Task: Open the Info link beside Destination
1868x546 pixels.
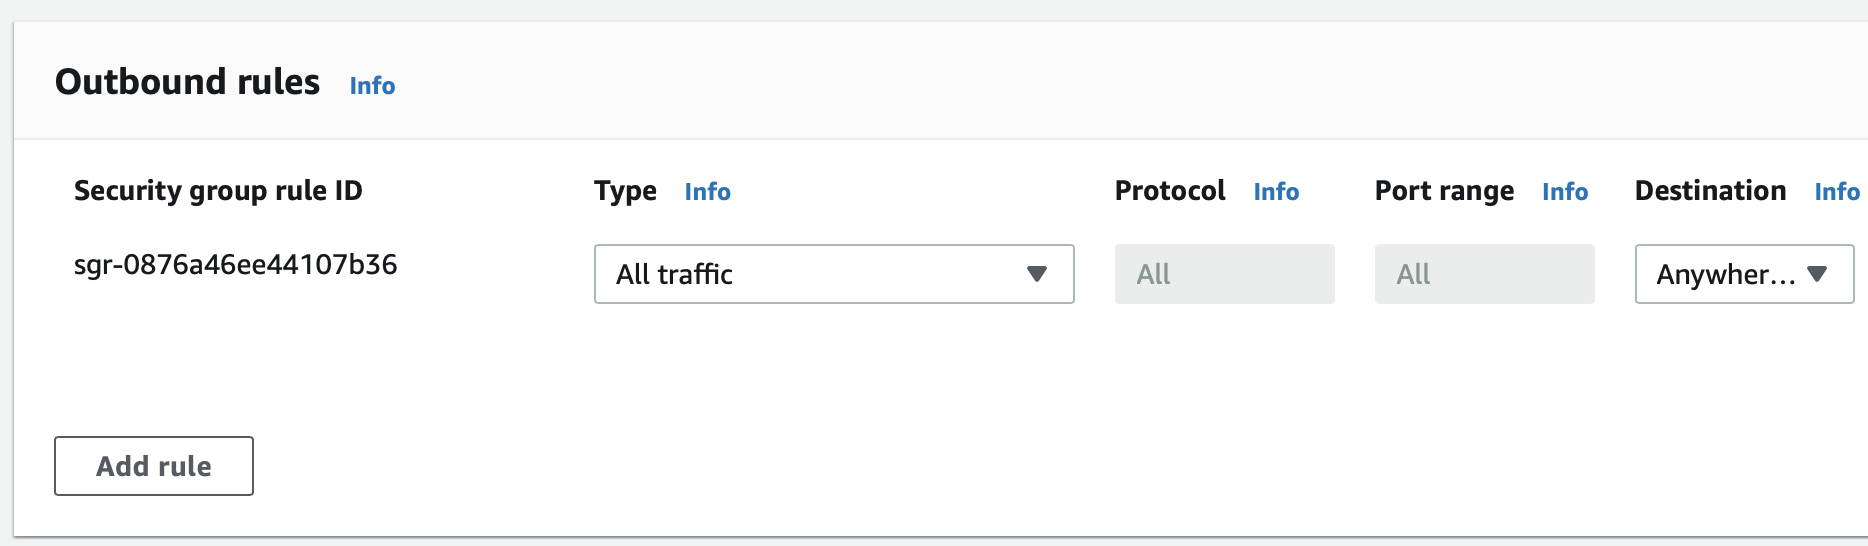Action: pos(1837,192)
